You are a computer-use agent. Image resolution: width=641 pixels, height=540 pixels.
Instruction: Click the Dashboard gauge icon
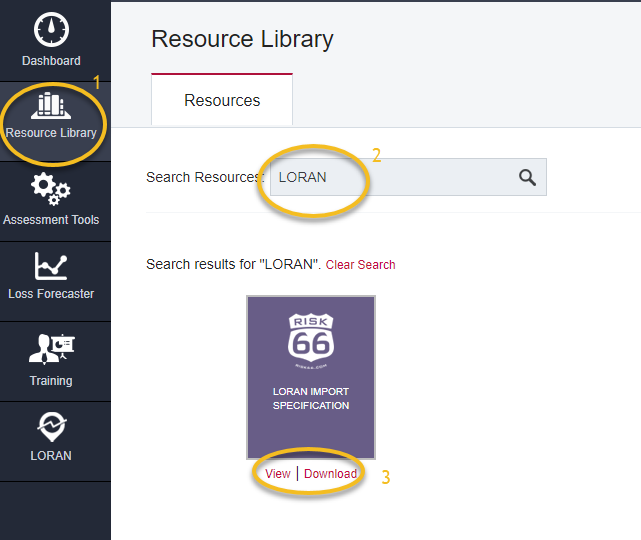point(51,30)
